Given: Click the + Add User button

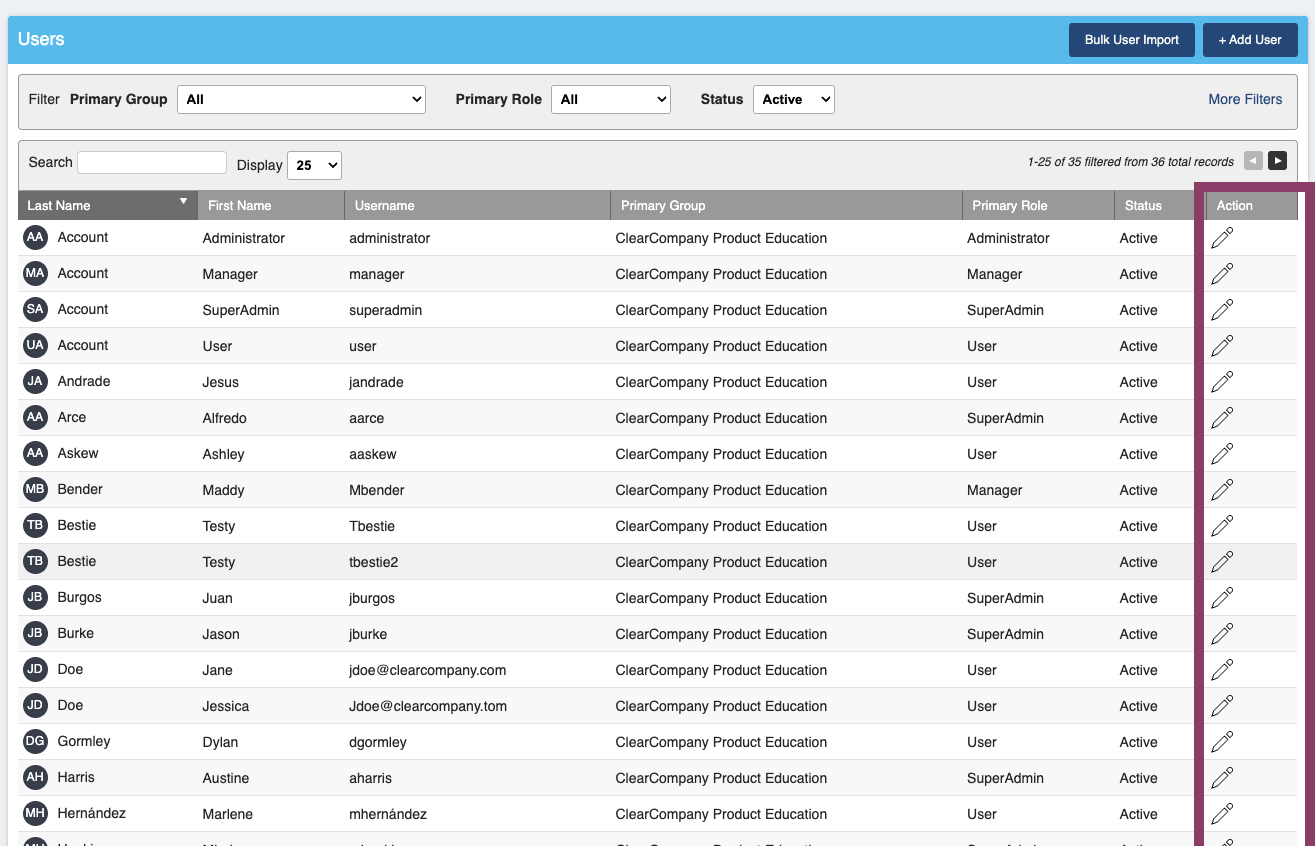Looking at the screenshot, I should (x=1250, y=40).
